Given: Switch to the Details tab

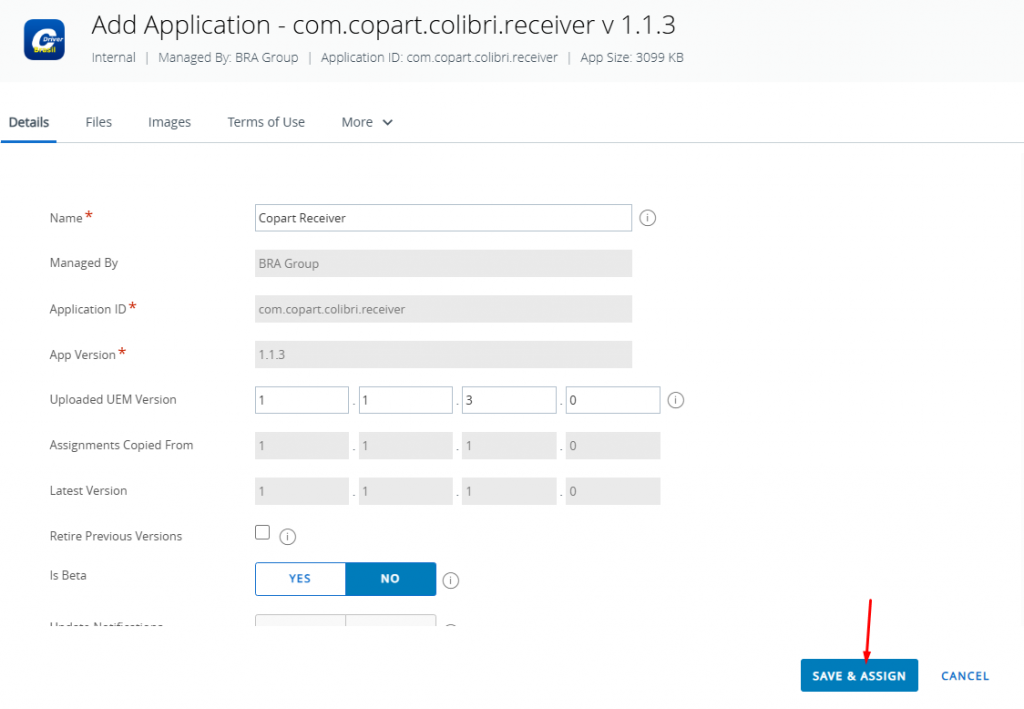Looking at the screenshot, I should 29,123.
